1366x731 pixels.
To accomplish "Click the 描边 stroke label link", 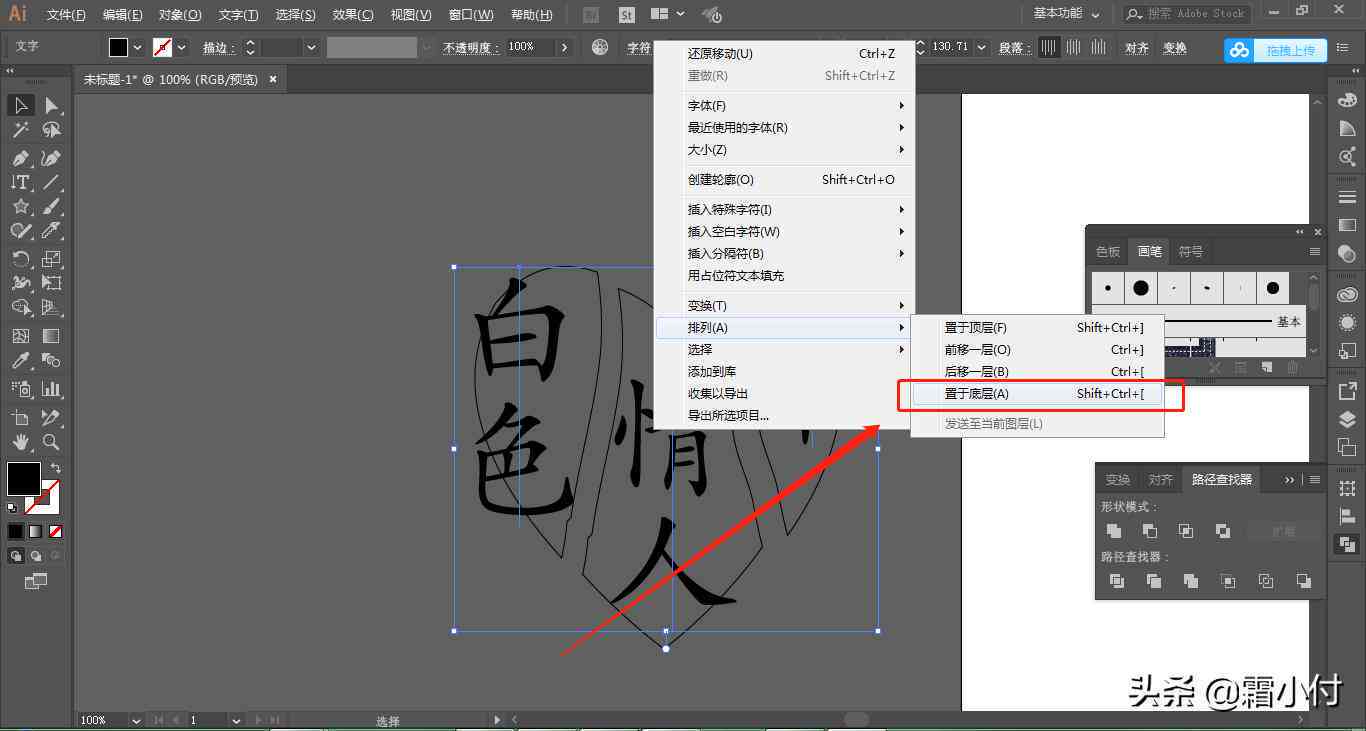I will (x=219, y=48).
